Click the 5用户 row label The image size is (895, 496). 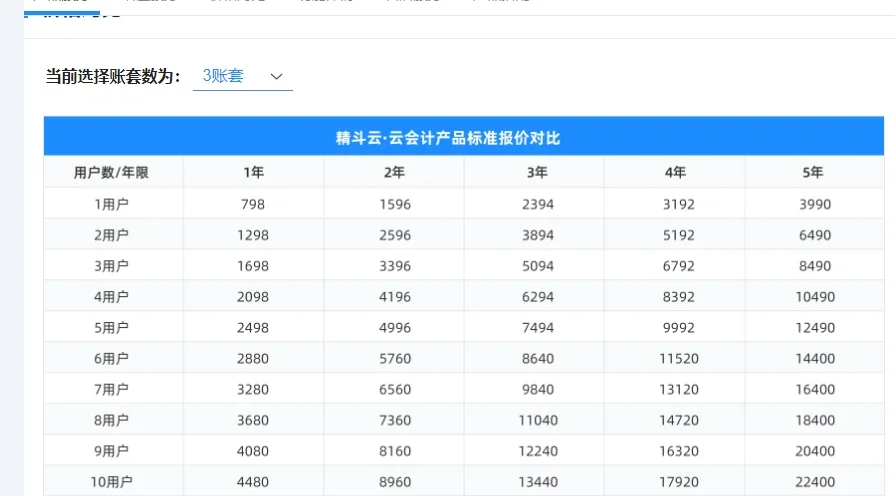pyautogui.click(x=111, y=328)
